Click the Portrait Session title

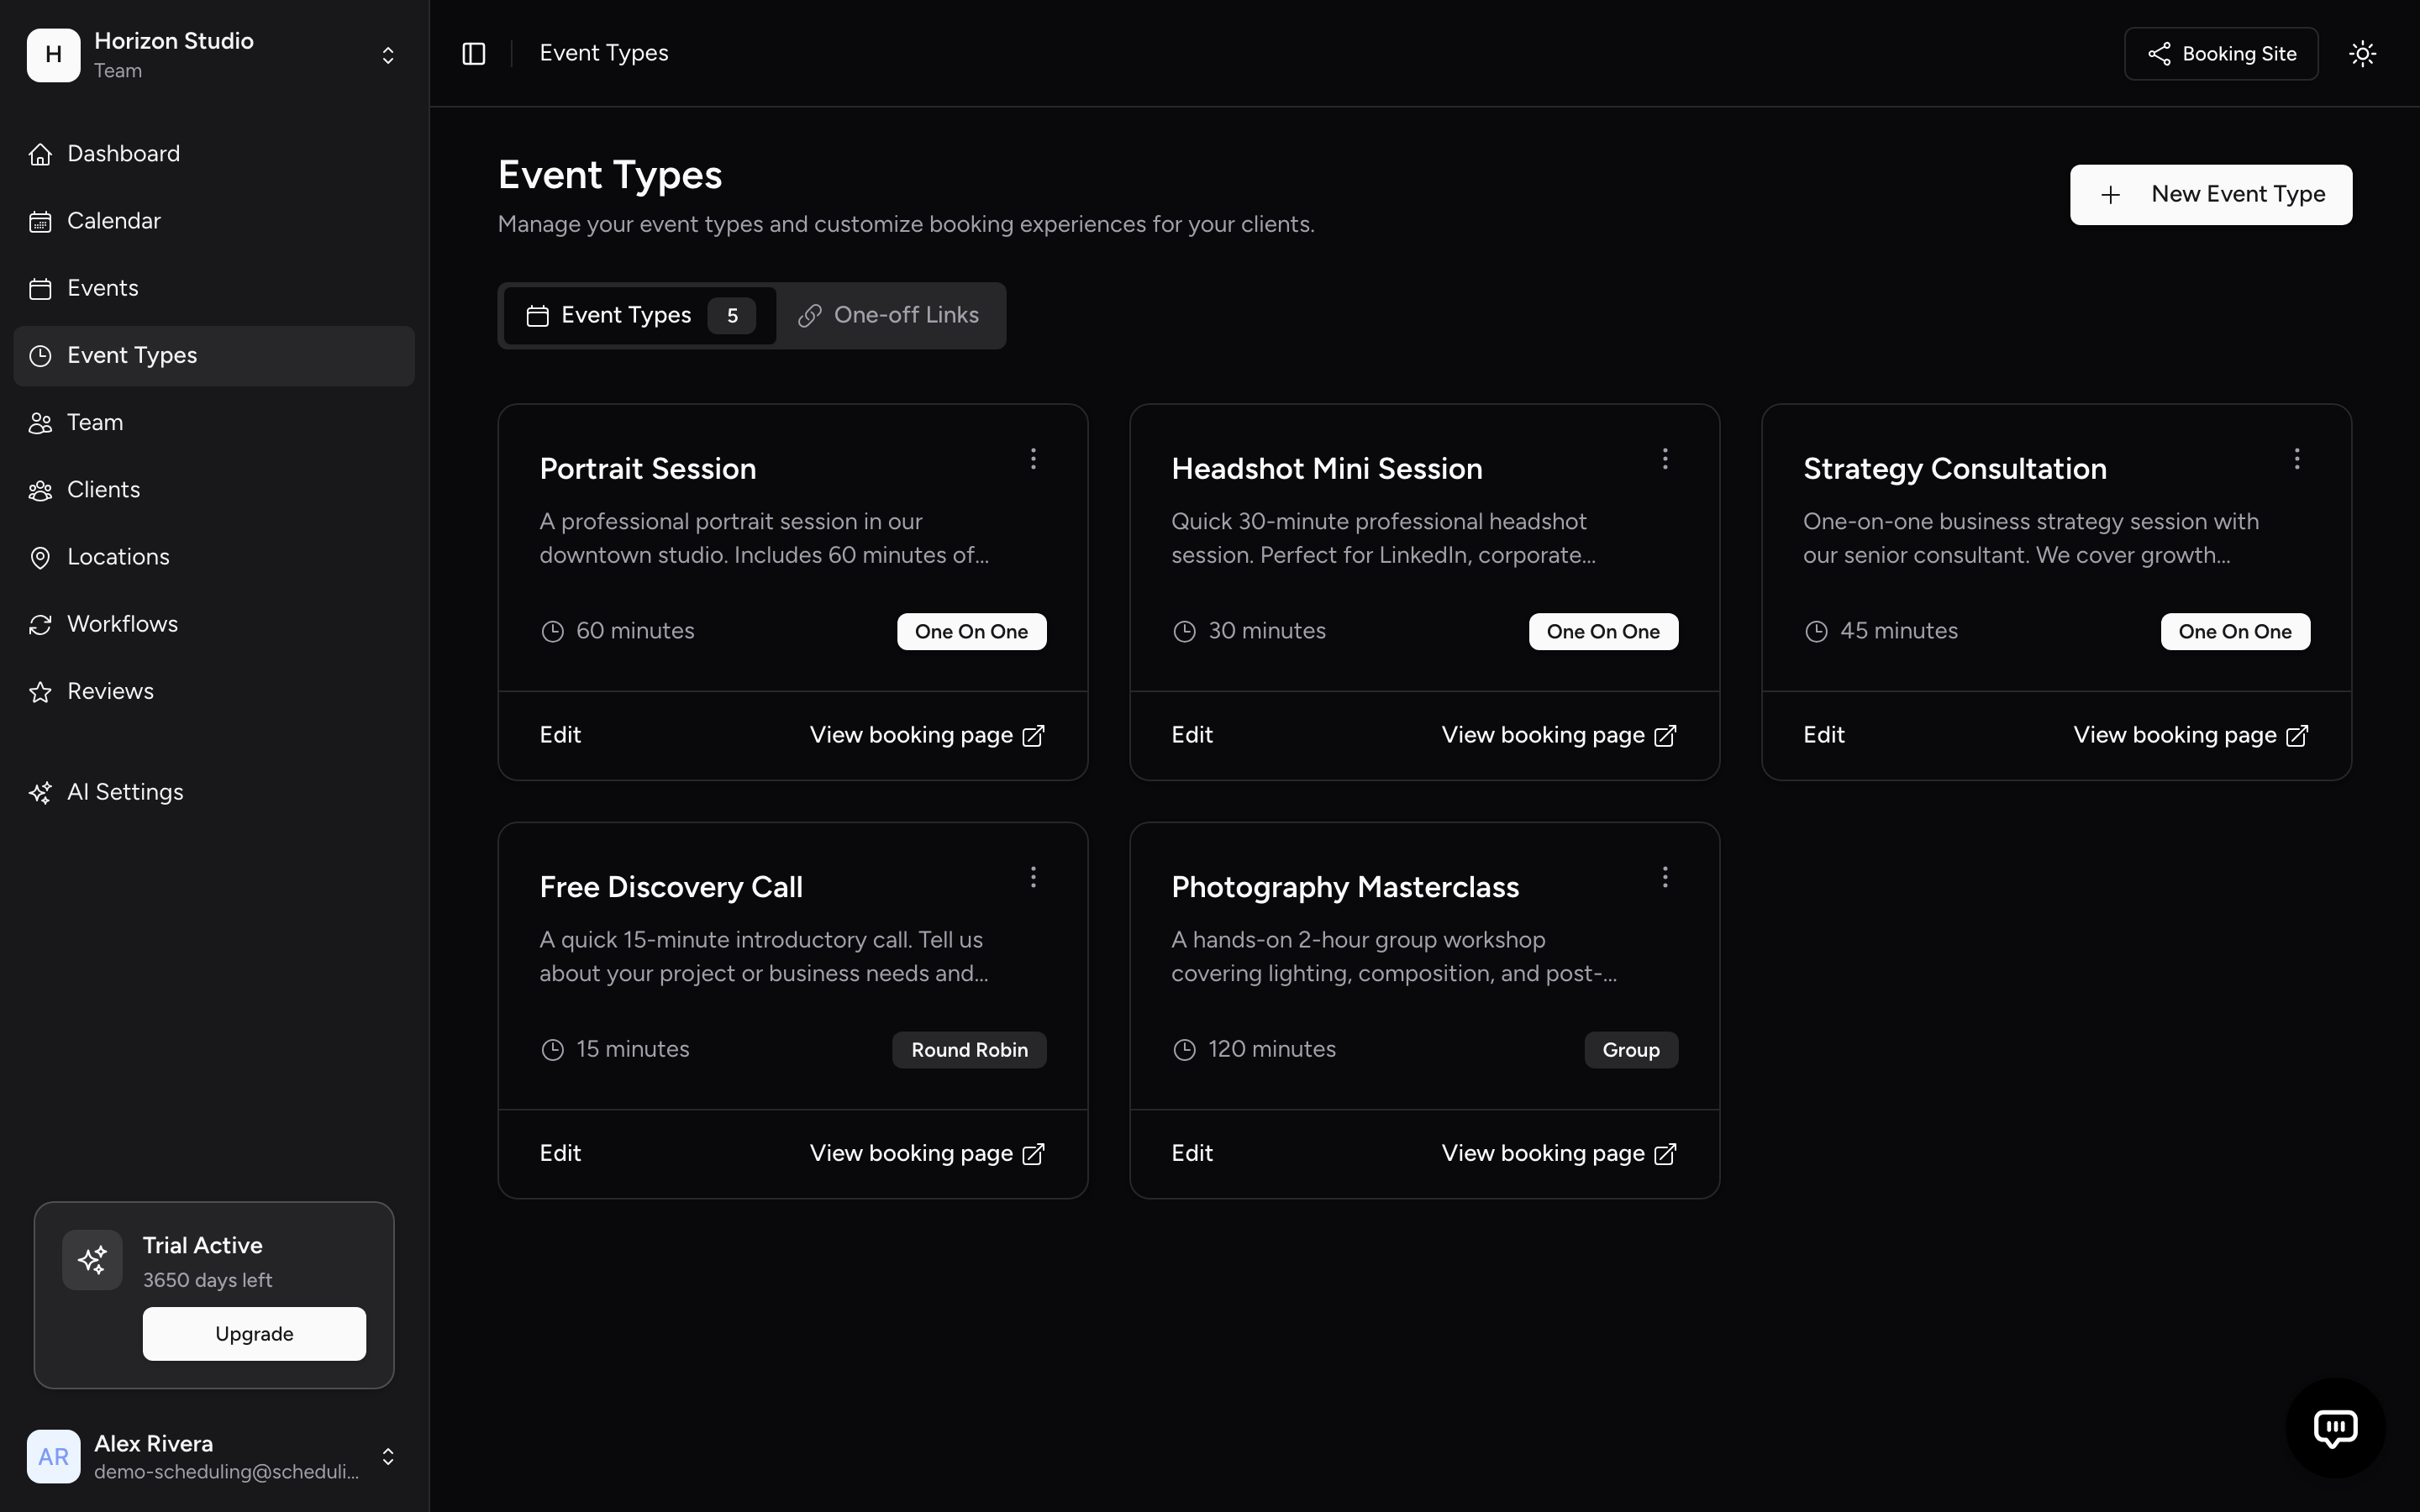click(x=648, y=469)
